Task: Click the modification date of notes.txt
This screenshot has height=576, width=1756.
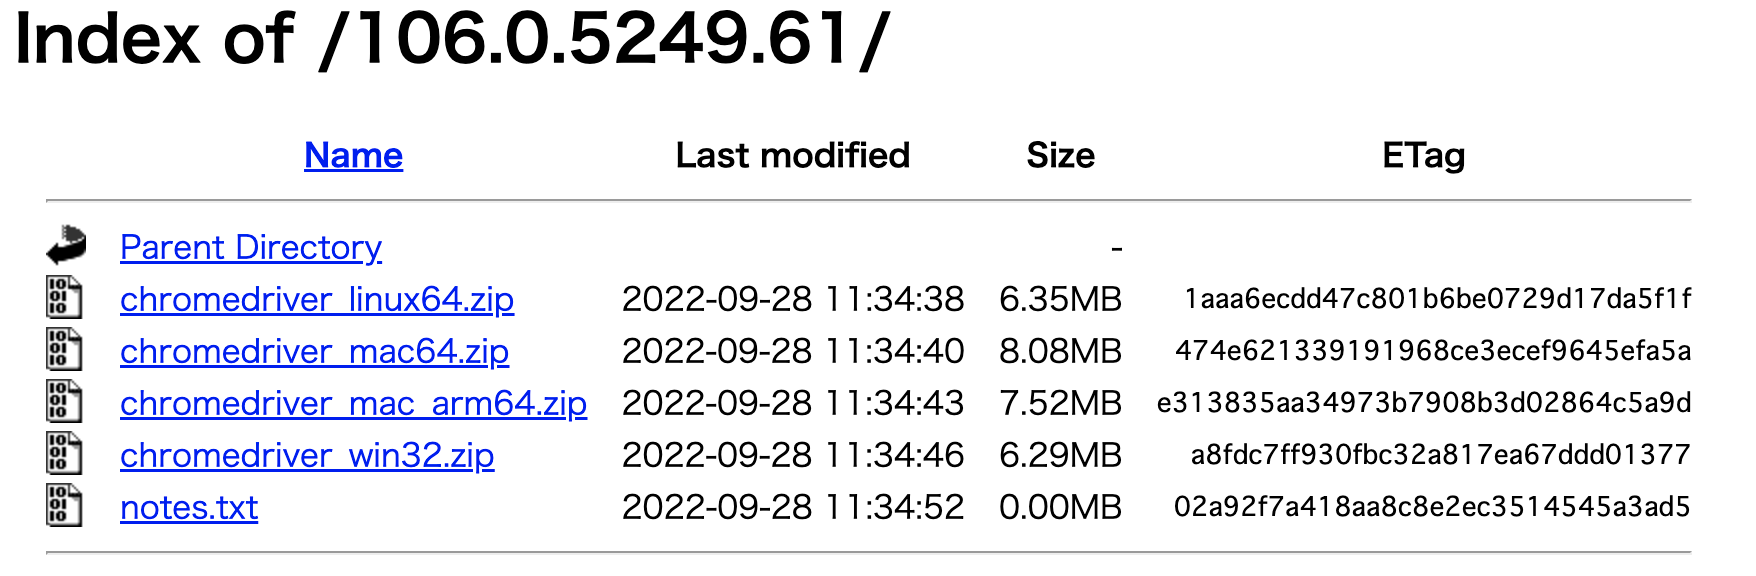Action: [x=793, y=507]
